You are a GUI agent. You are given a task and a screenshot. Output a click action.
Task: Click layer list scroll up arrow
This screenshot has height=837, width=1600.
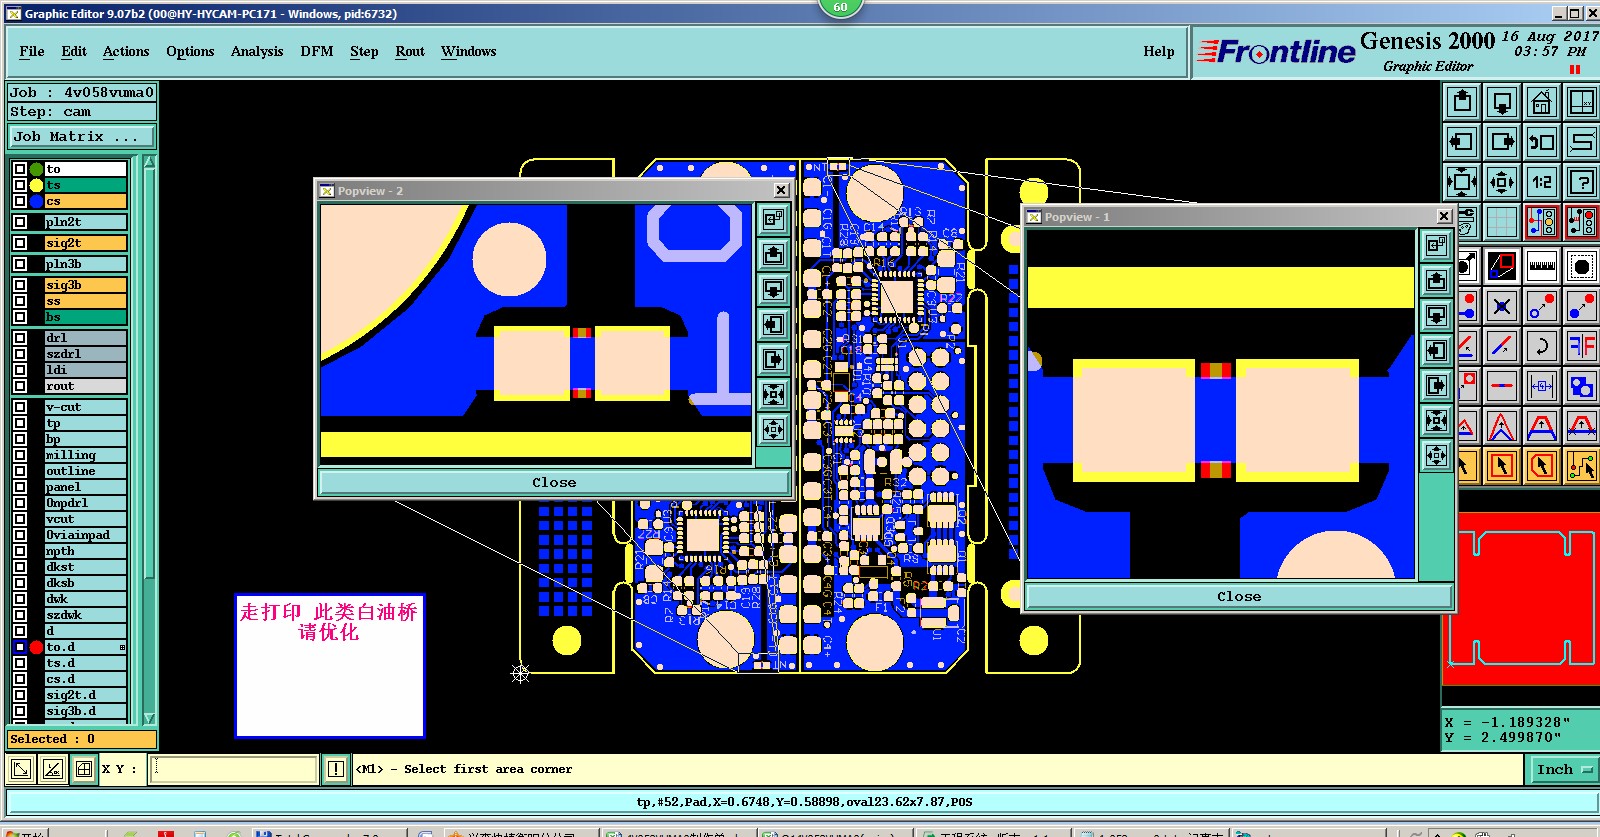[150, 161]
